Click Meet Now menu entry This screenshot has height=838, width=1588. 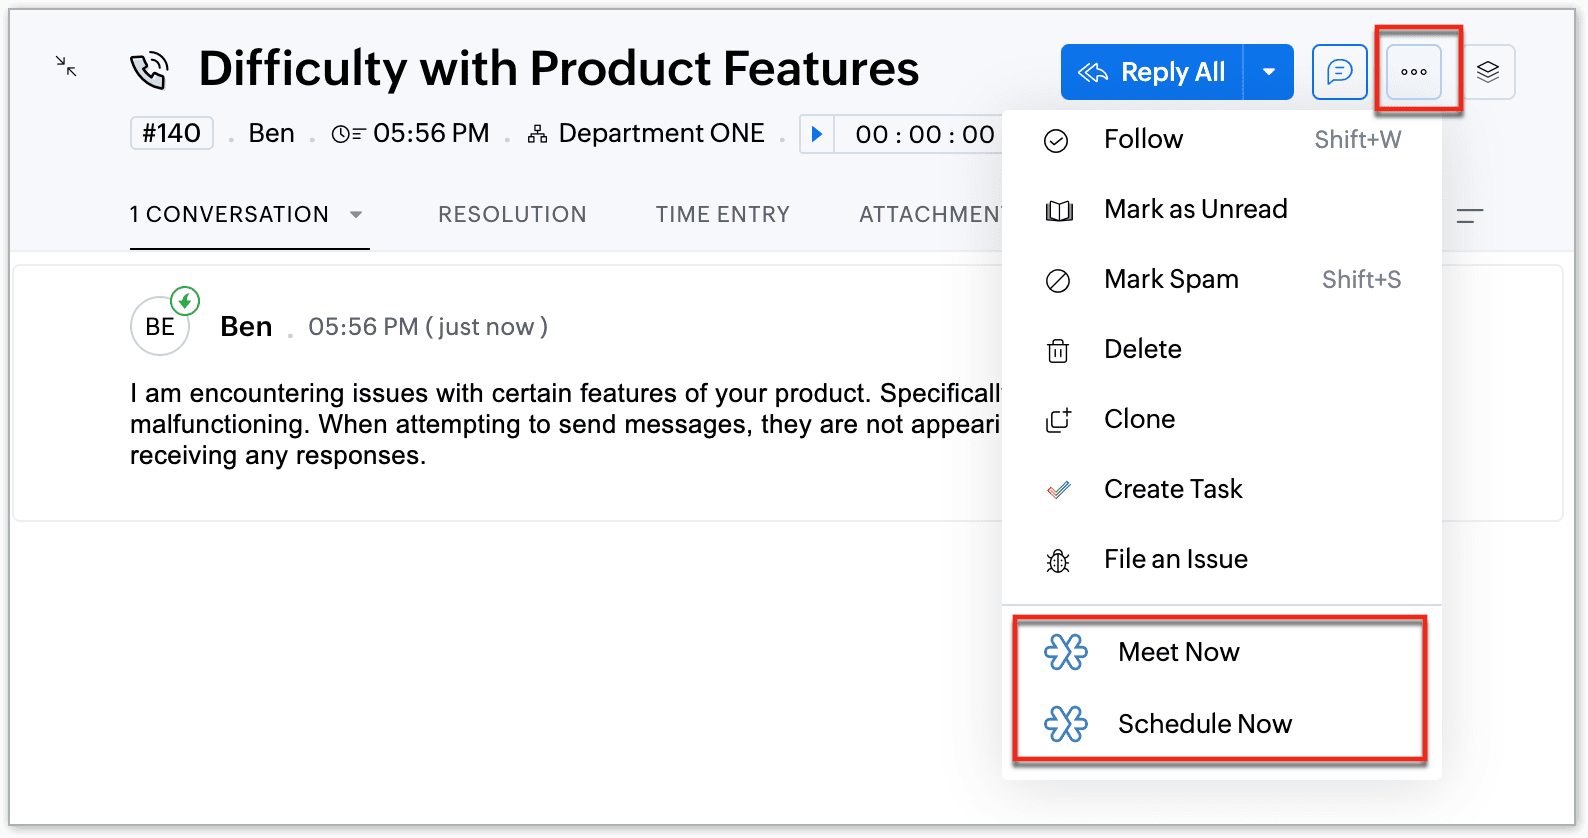[1178, 652]
